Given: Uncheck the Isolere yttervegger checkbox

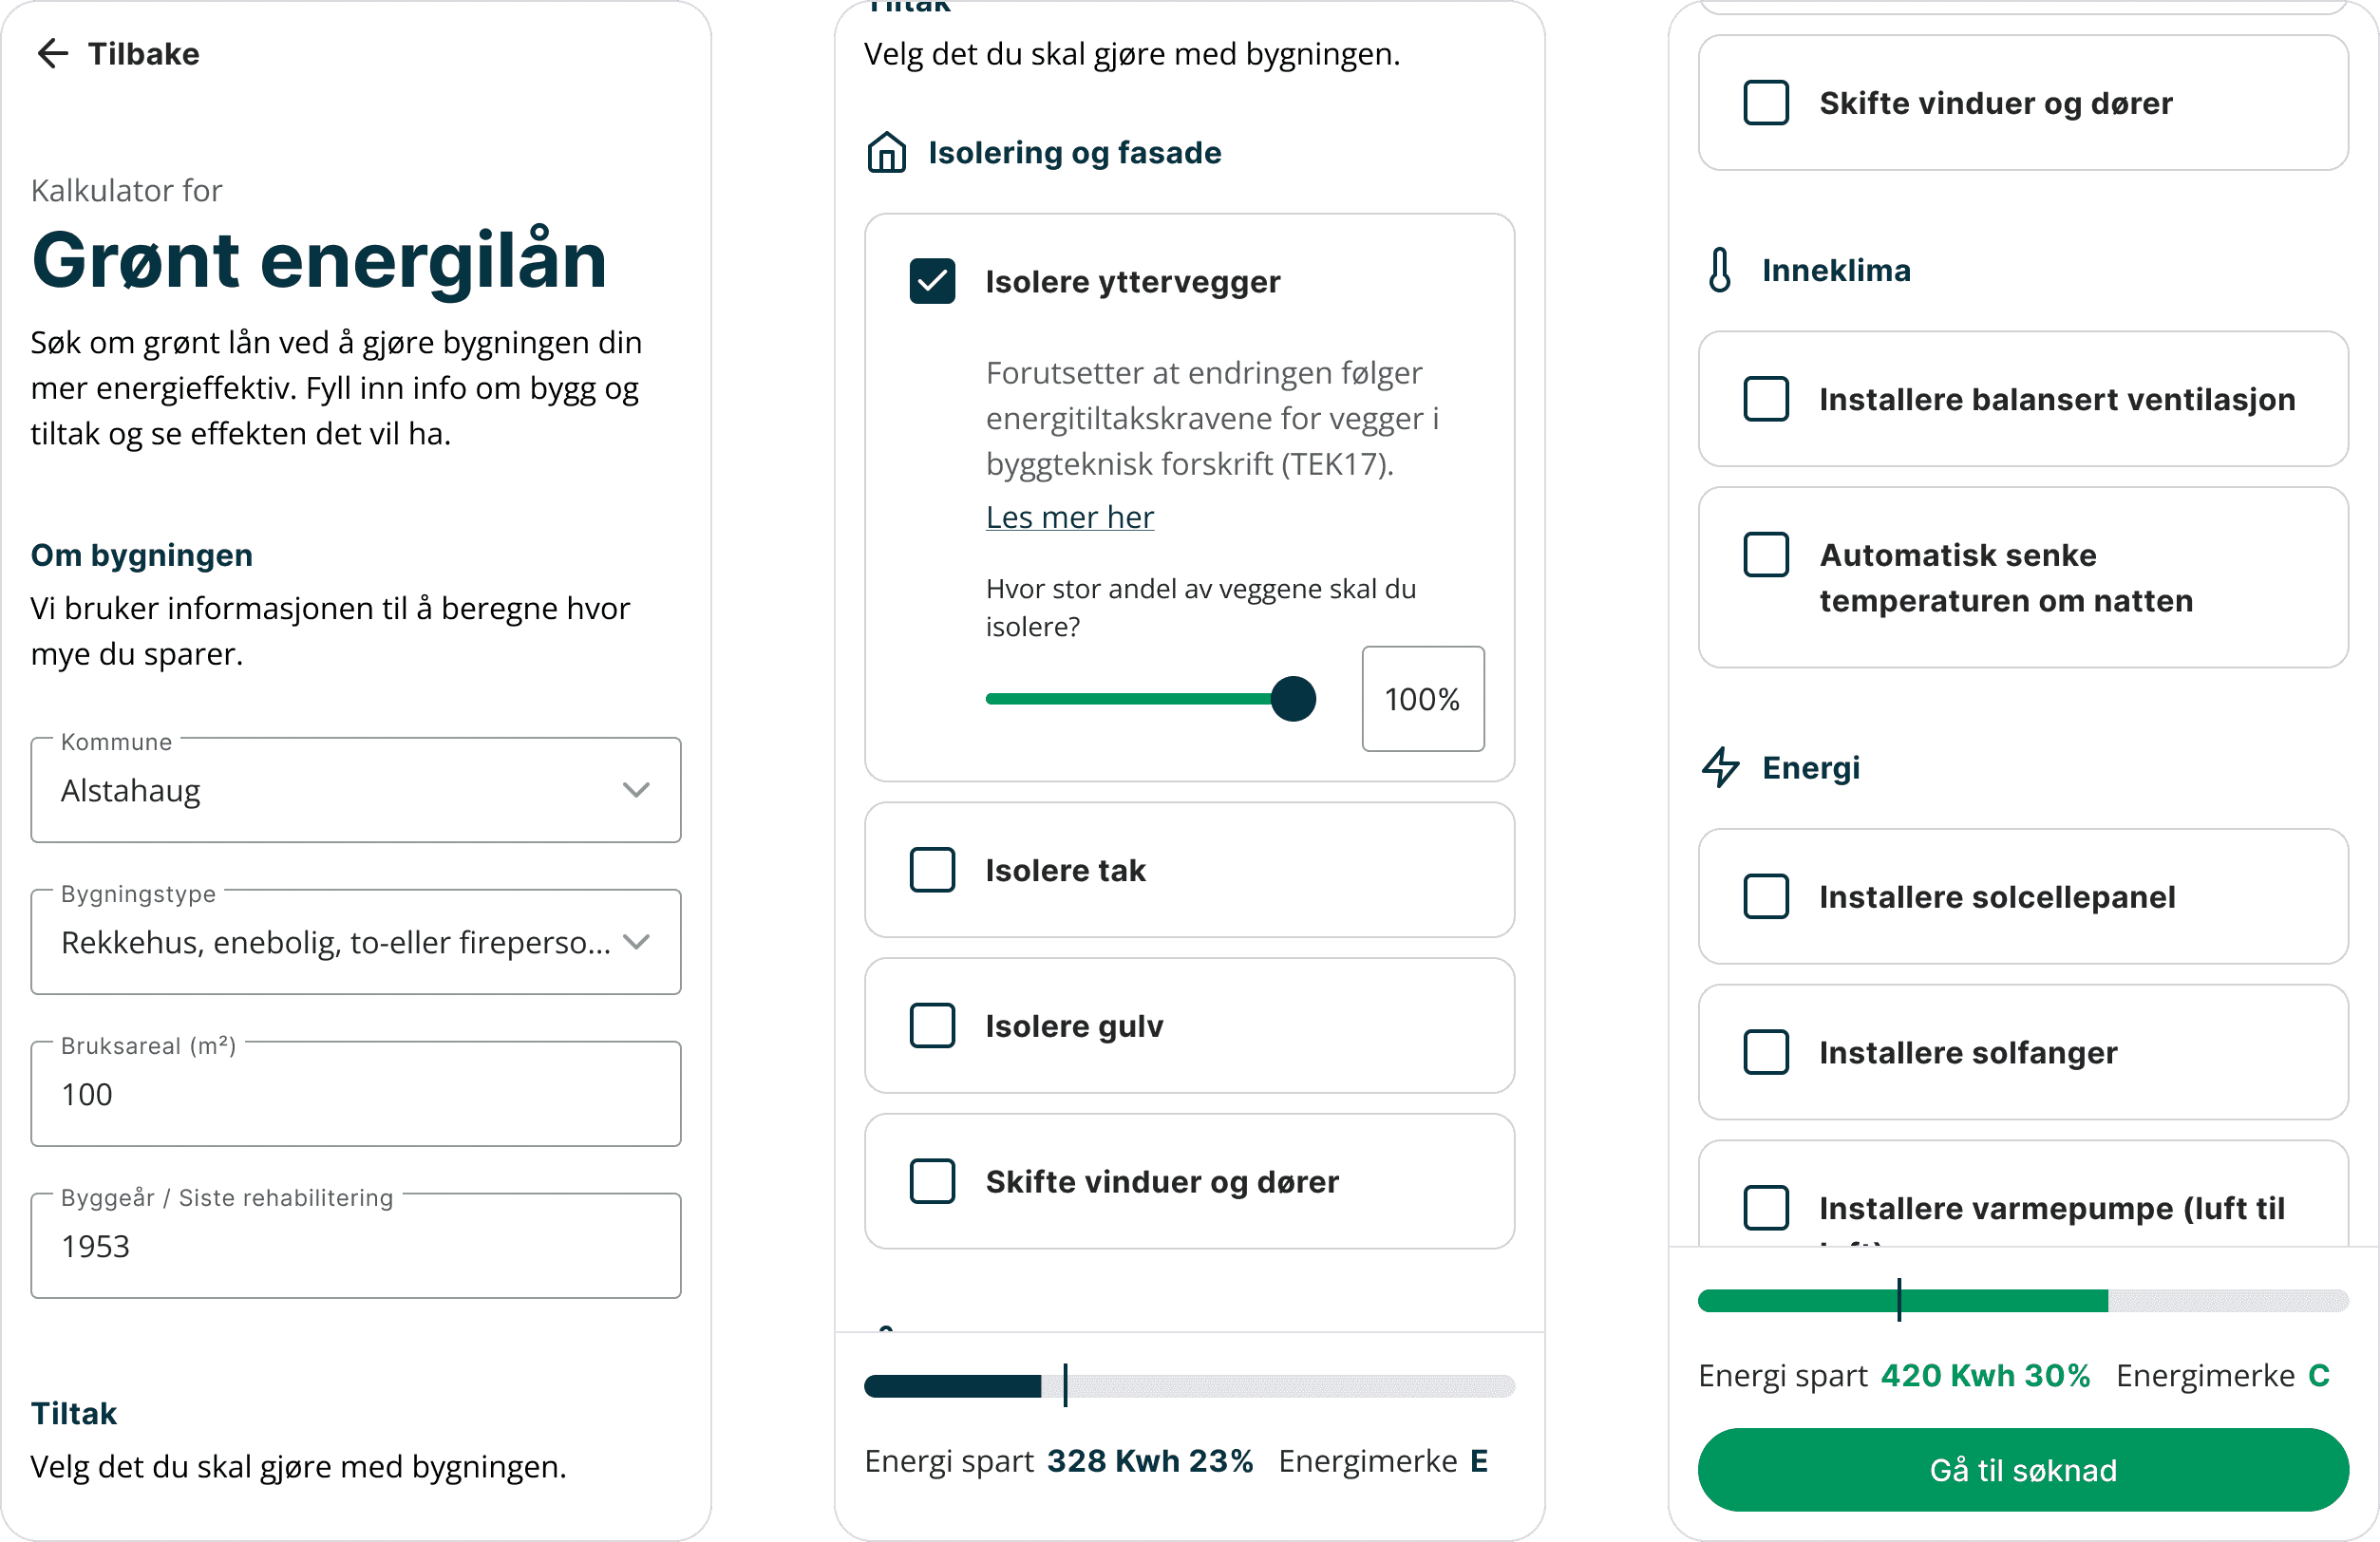Looking at the screenshot, I should 932,281.
